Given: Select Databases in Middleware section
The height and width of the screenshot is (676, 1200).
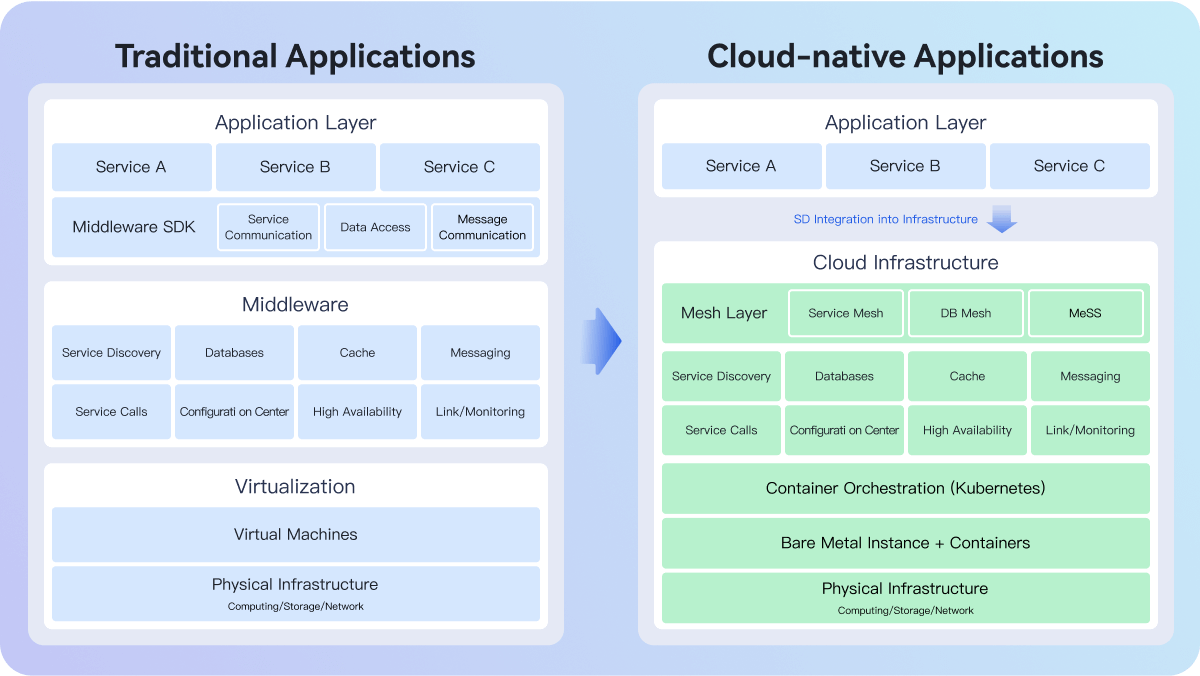Looking at the screenshot, I should (234, 353).
